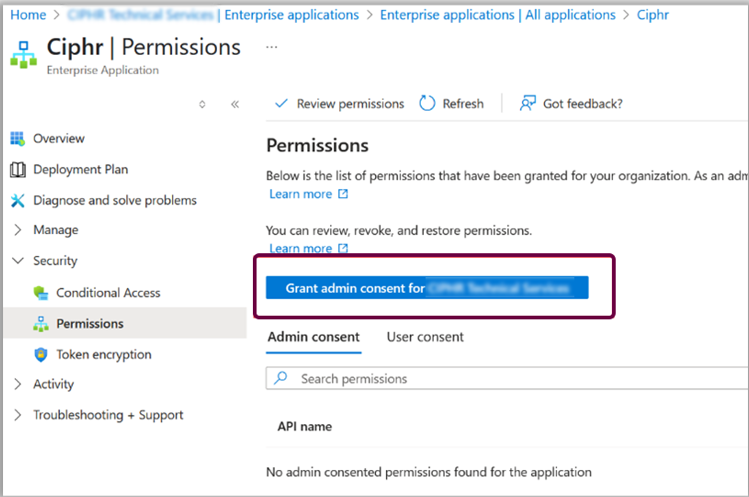Click Got feedback? toolbar button
Viewport: 749px width, 497px height.
[x=571, y=103]
